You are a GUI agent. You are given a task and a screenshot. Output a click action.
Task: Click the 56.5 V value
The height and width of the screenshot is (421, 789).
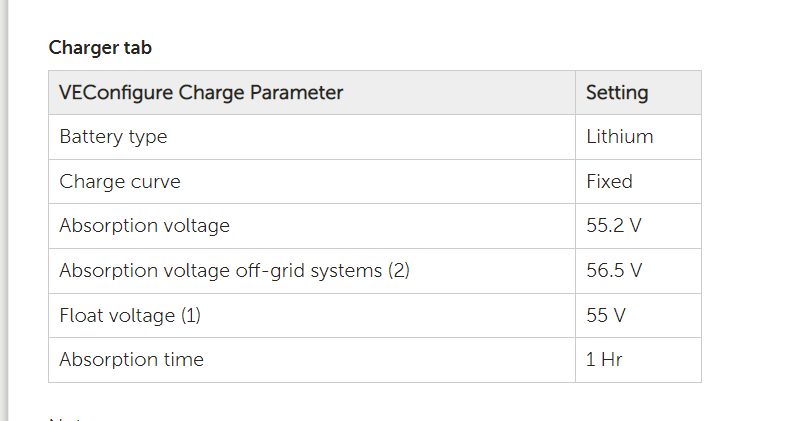click(x=614, y=271)
